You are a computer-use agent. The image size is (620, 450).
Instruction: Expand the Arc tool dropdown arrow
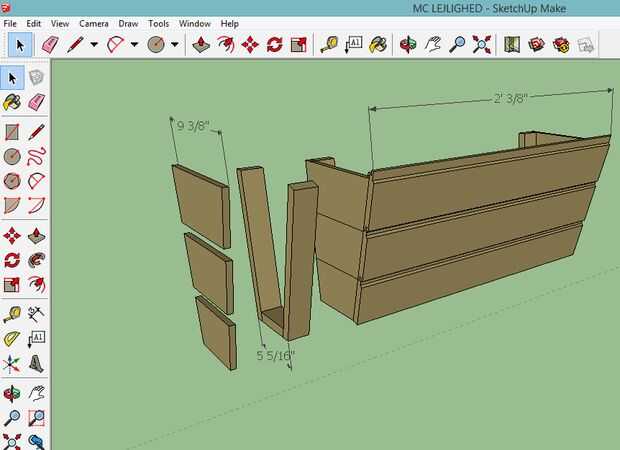[x=134, y=45]
